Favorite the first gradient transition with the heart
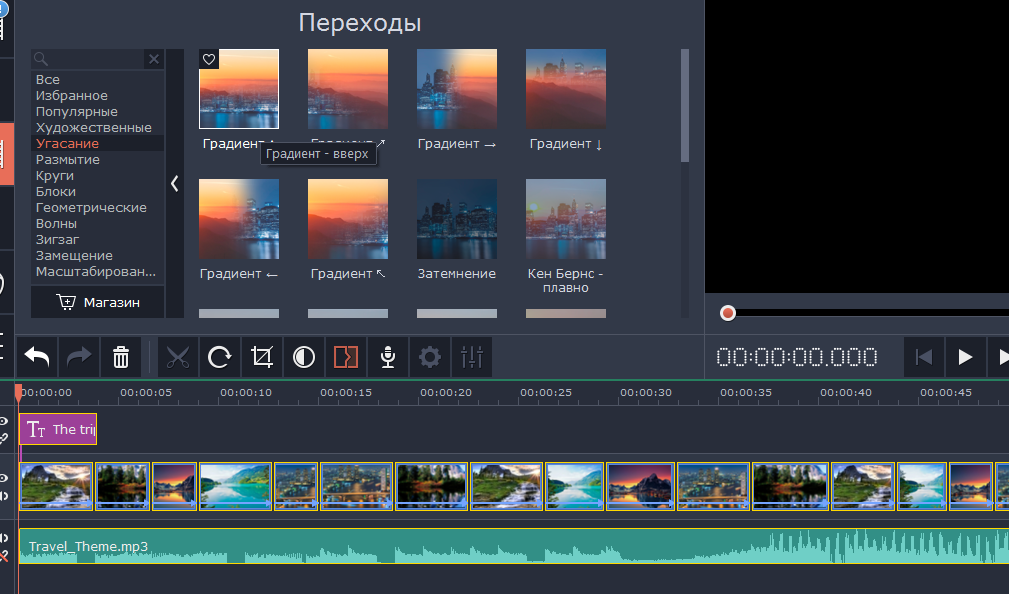 pos(209,60)
